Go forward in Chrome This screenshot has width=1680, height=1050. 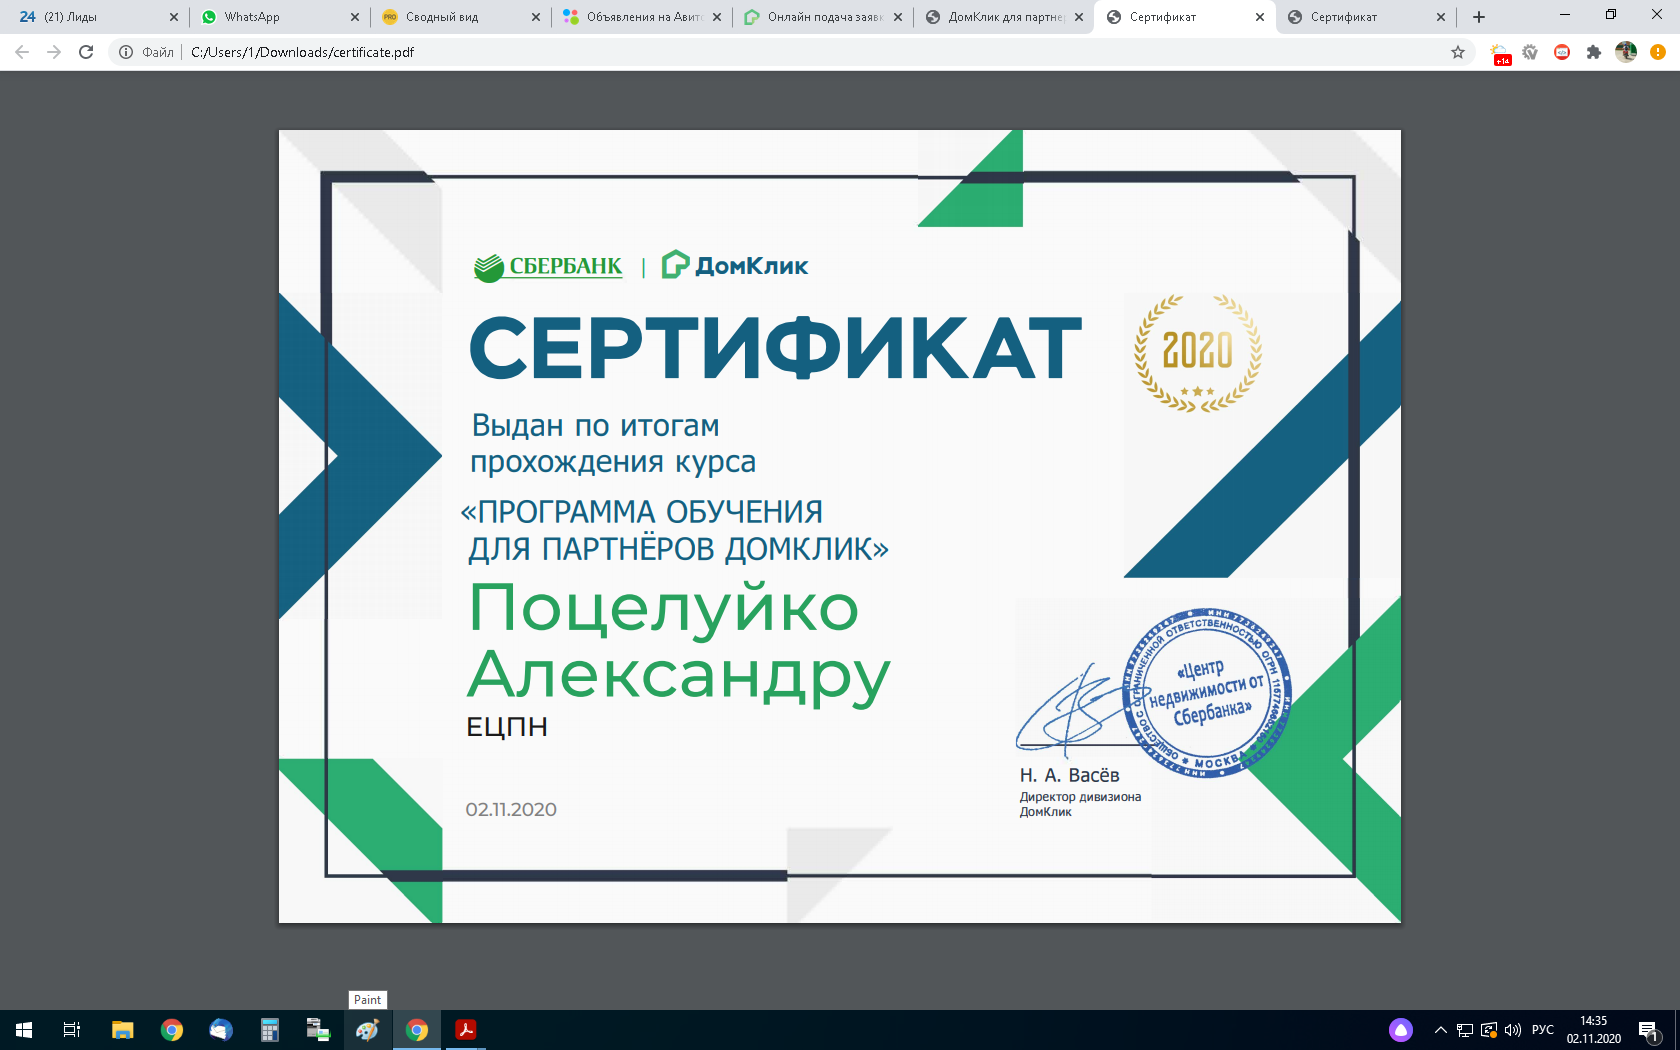pos(54,52)
